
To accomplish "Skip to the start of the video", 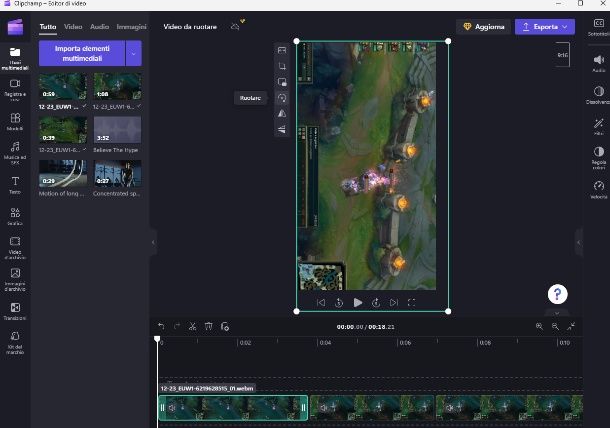I will [x=321, y=302].
